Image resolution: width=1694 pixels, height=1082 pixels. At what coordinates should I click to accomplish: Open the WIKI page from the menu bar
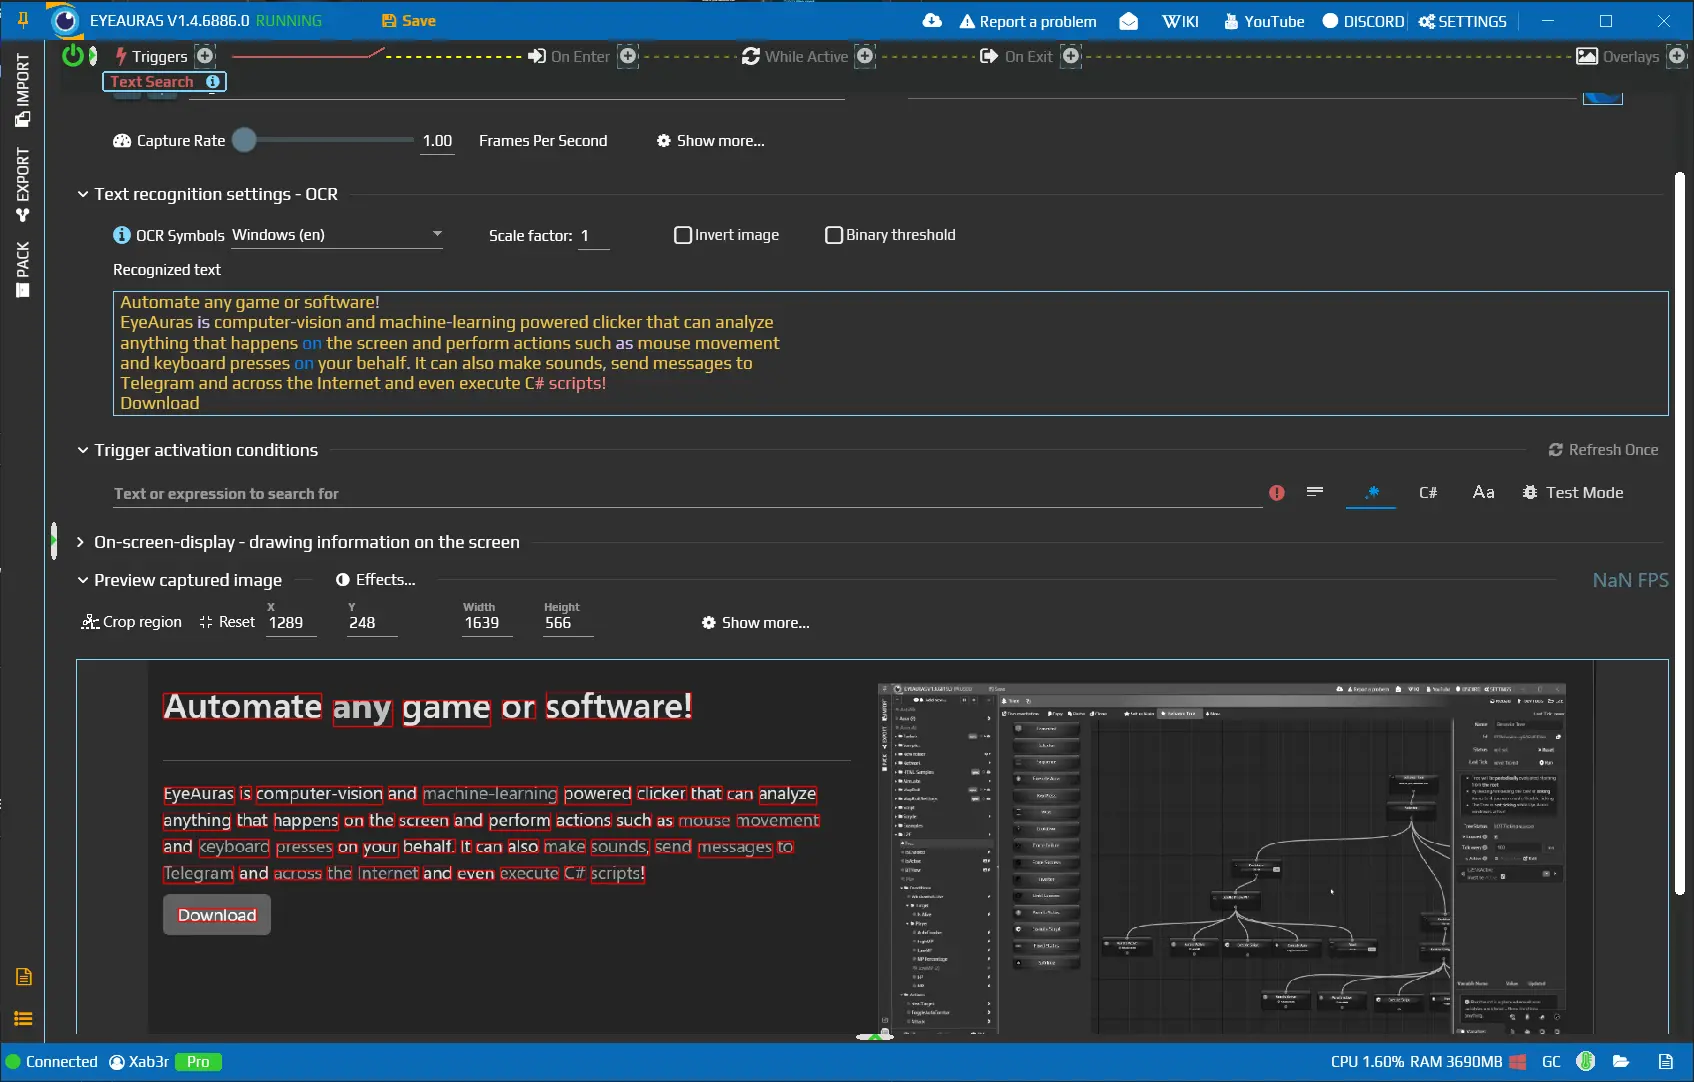[x=1180, y=20]
